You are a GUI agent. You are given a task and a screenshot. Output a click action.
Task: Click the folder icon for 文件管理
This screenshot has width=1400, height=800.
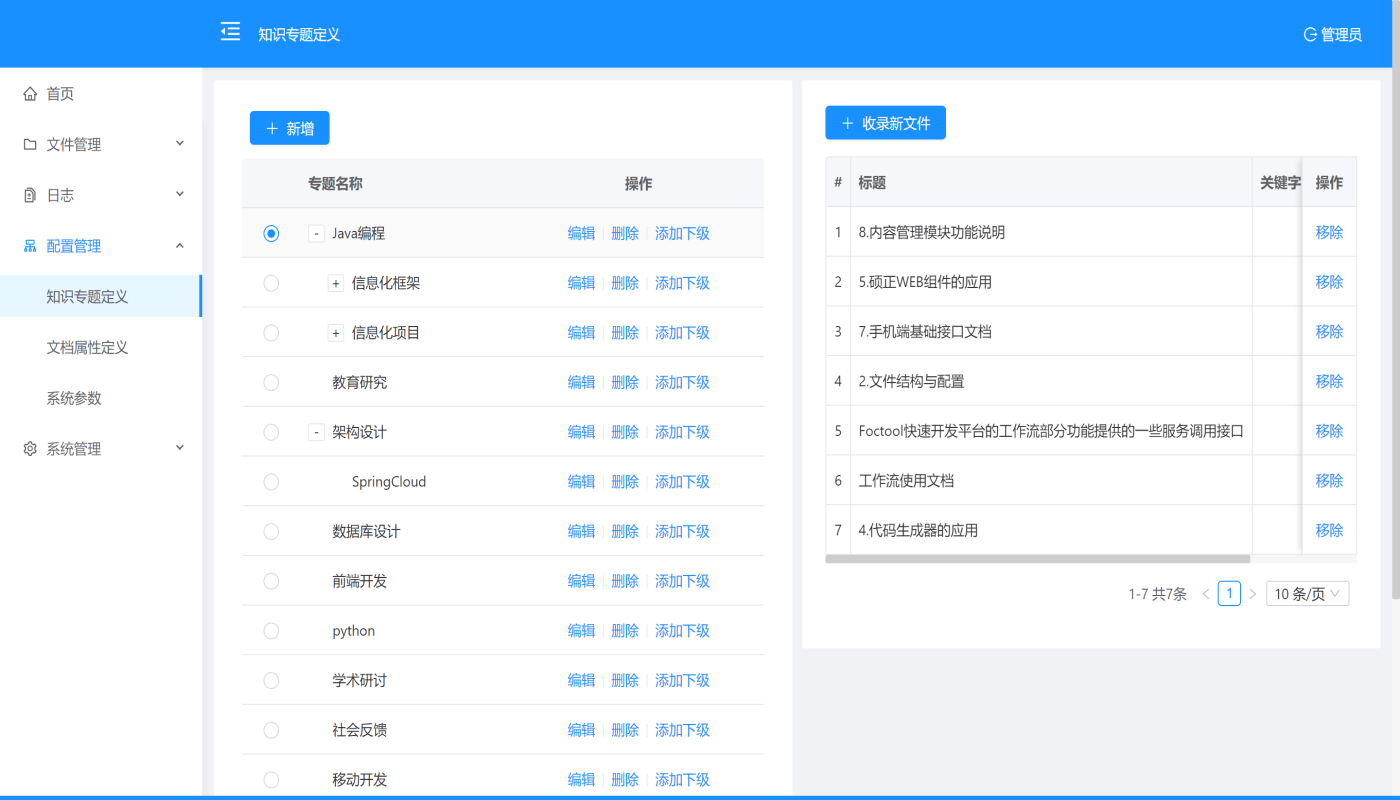pyautogui.click(x=28, y=143)
